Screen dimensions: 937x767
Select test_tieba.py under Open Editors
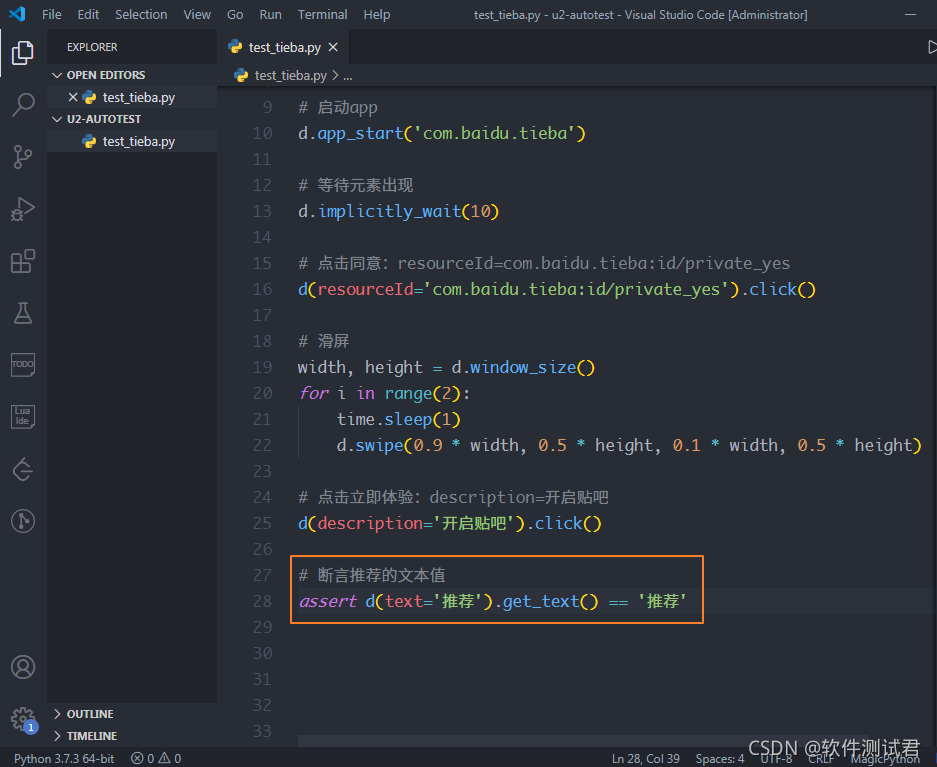pos(132,97)
